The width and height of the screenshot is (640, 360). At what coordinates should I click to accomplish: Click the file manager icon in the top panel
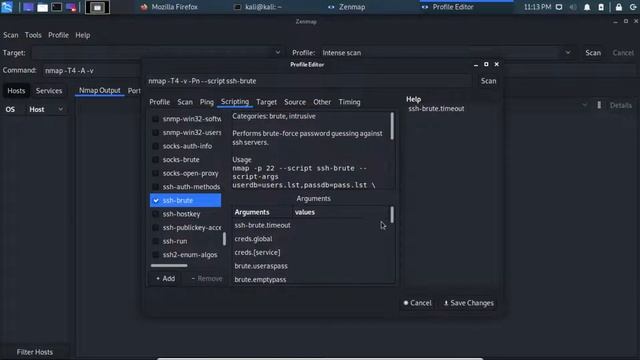pyautogui.click(x=42, y=7)
